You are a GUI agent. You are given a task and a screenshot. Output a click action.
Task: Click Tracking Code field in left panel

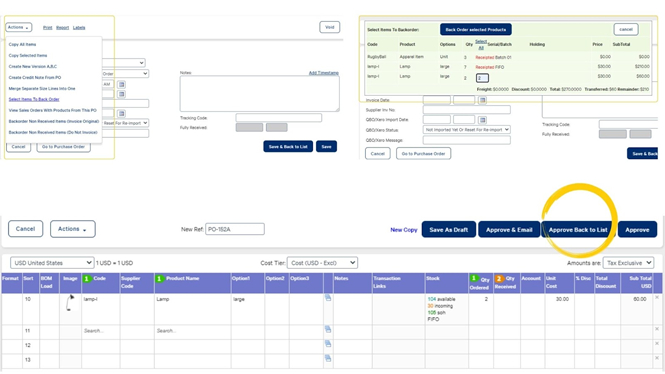(x=279, y=118)
